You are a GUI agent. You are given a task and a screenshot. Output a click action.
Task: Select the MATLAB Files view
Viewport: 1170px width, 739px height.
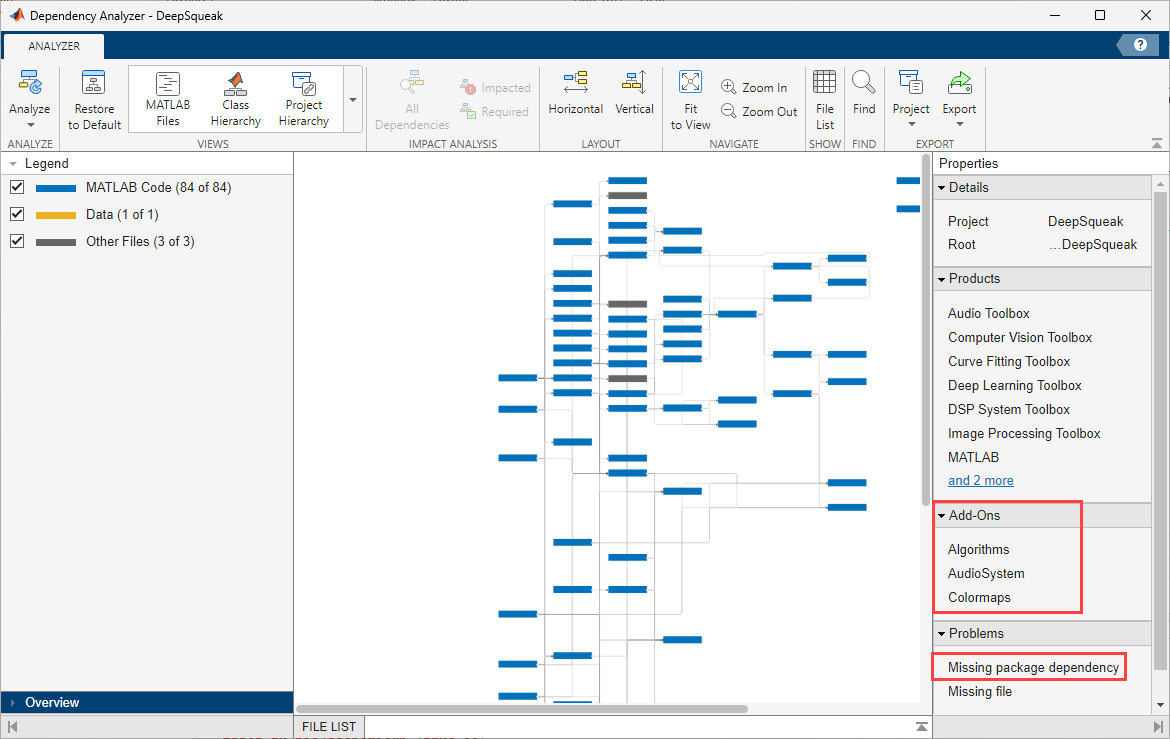[166, 96]
